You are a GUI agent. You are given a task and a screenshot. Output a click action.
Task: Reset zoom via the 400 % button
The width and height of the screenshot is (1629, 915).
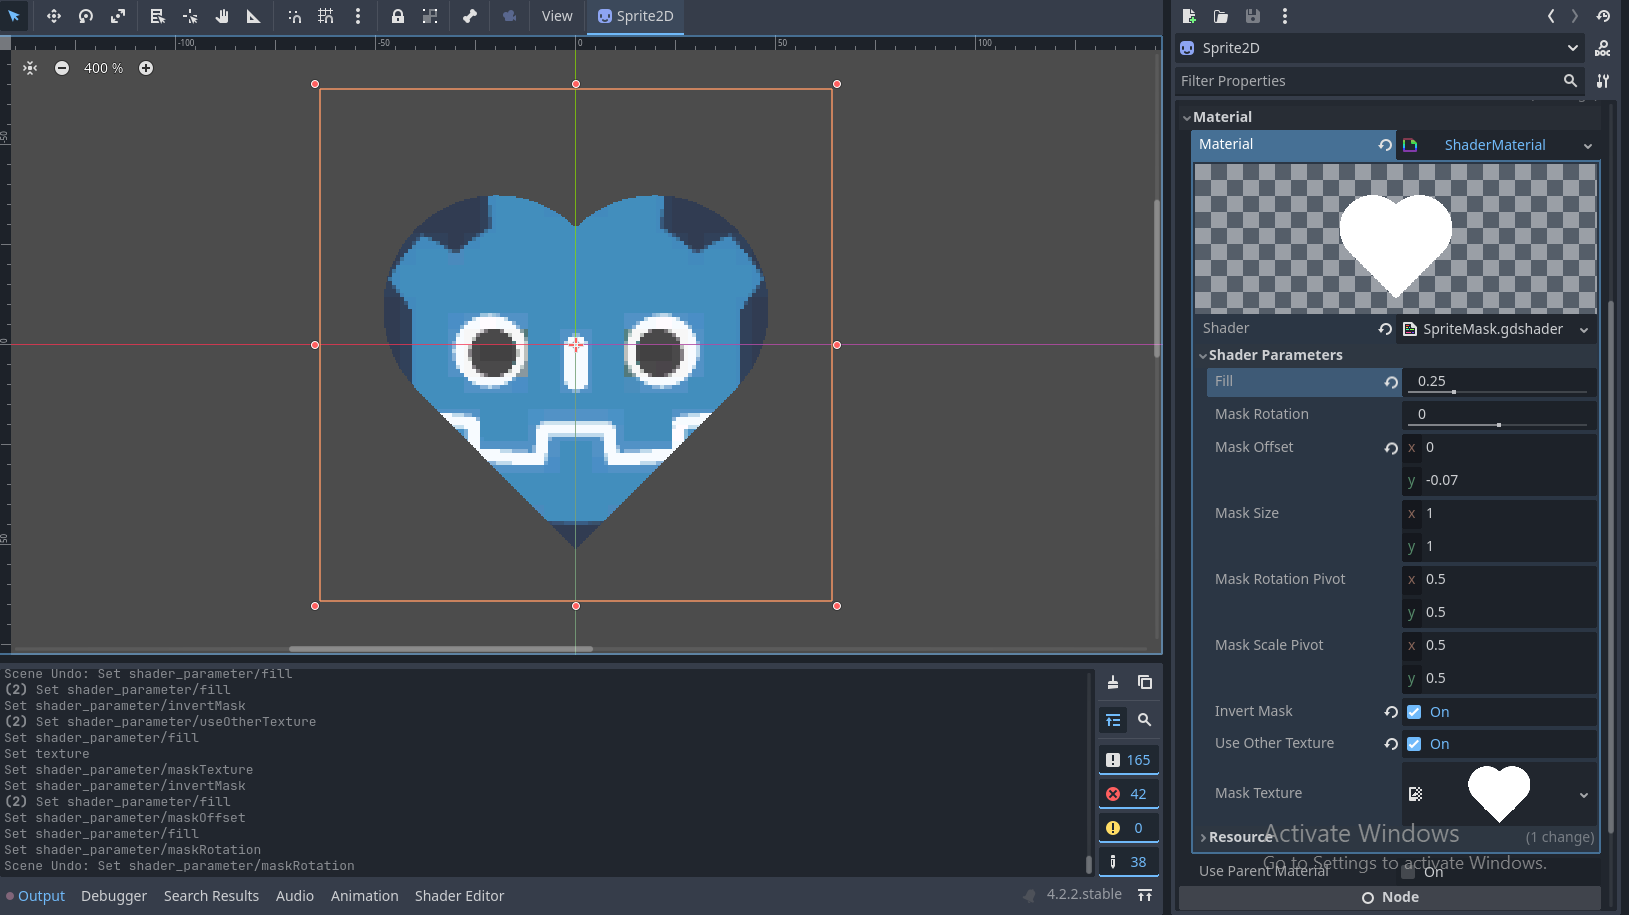tap(104, 68)
